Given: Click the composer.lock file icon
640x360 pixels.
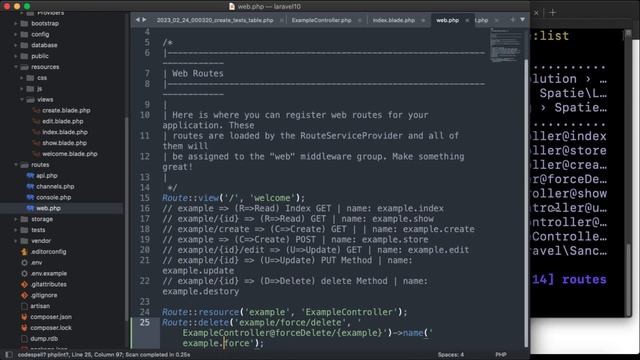Looking at the screenshot, I should (24, 328).
